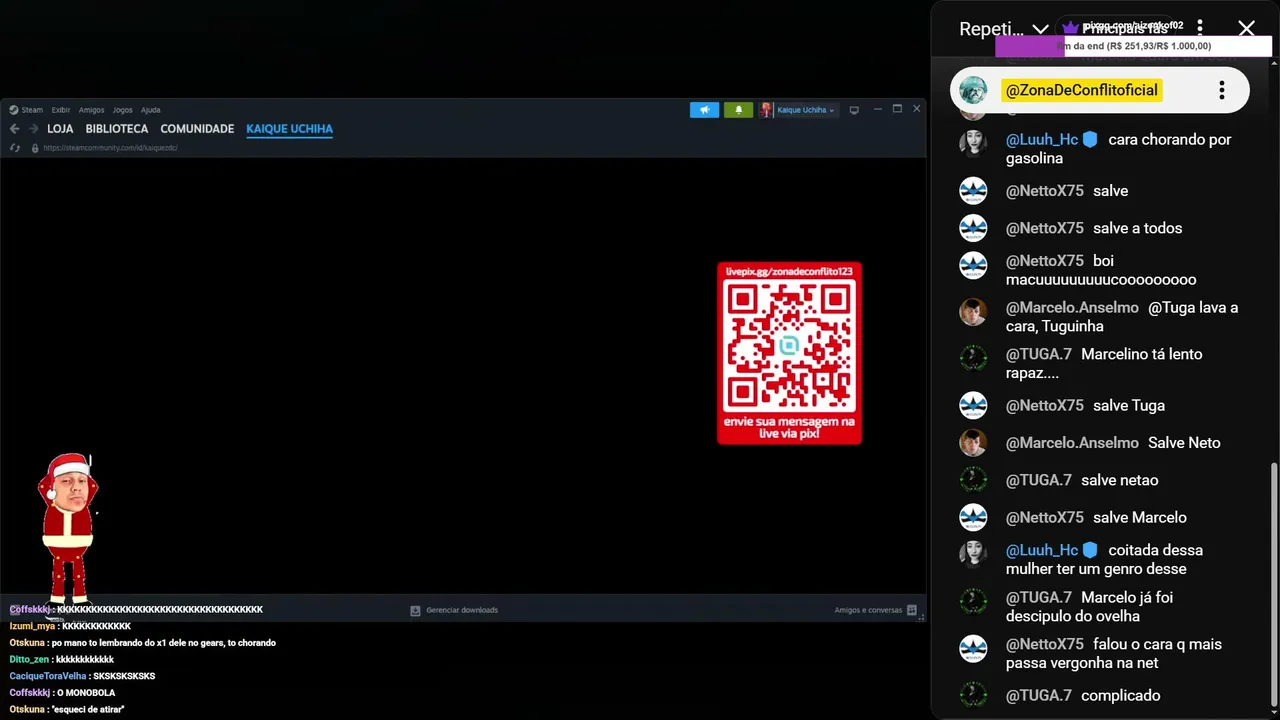Click the live chat vertical scrollbar

click(1273, 584)
